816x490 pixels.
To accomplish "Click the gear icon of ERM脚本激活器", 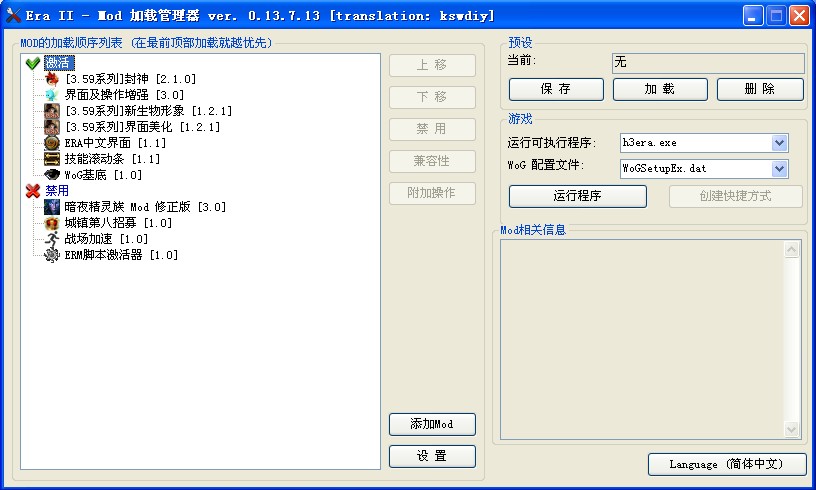I will click(x=52, y=255).
